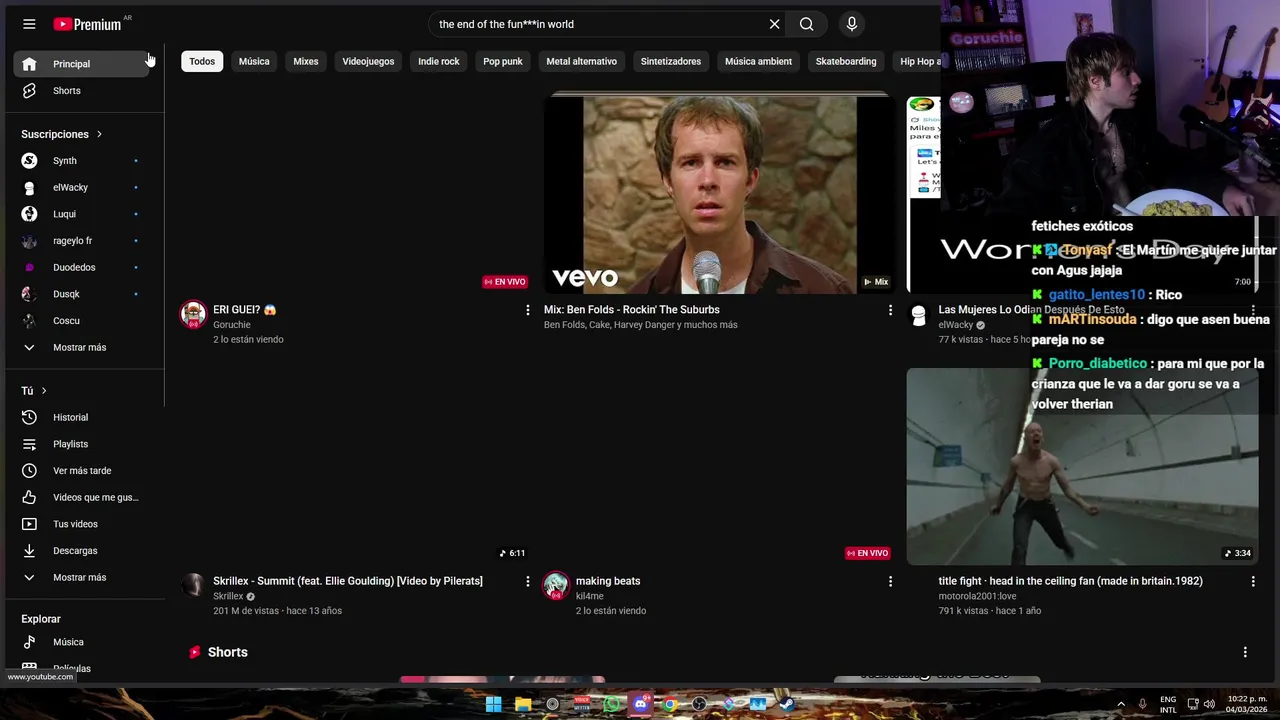Select the Sintetizadores chip
Screen dimensions: 1280x720
[x=671, y=61]
